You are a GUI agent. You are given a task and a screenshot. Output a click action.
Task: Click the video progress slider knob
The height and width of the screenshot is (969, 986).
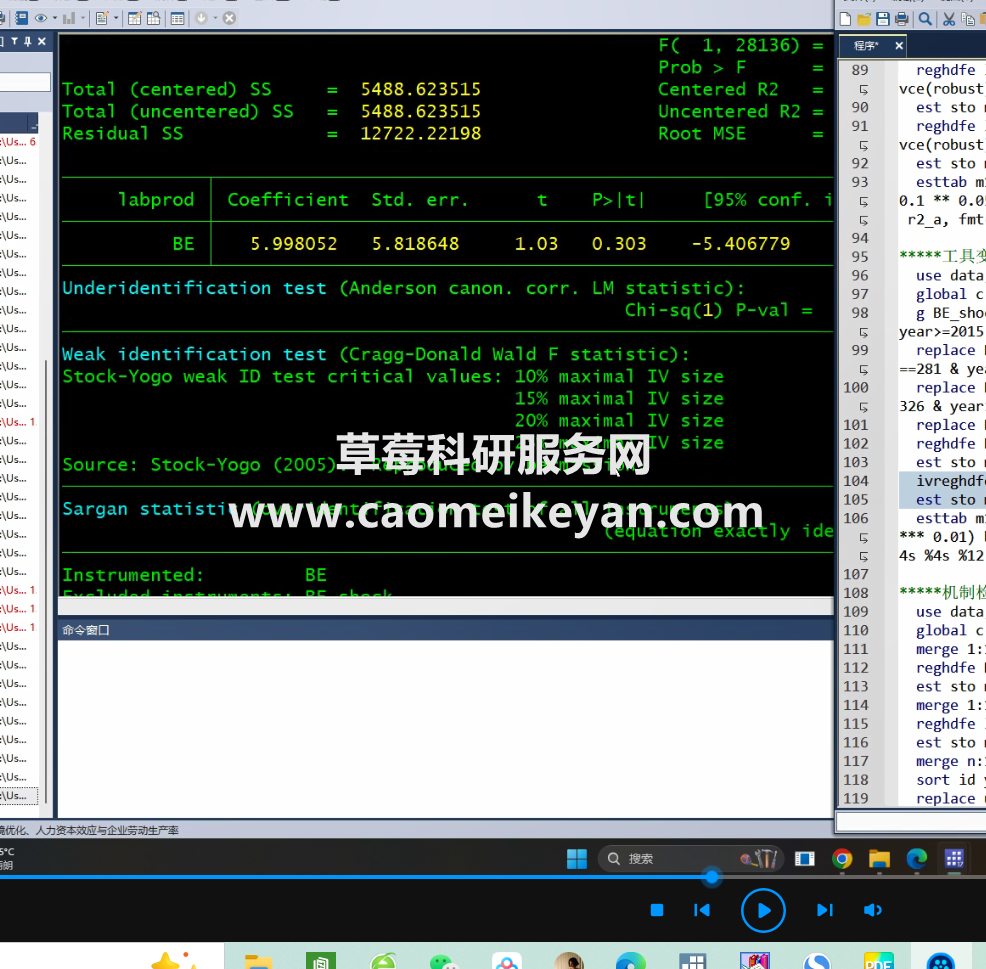coord(712,877)
